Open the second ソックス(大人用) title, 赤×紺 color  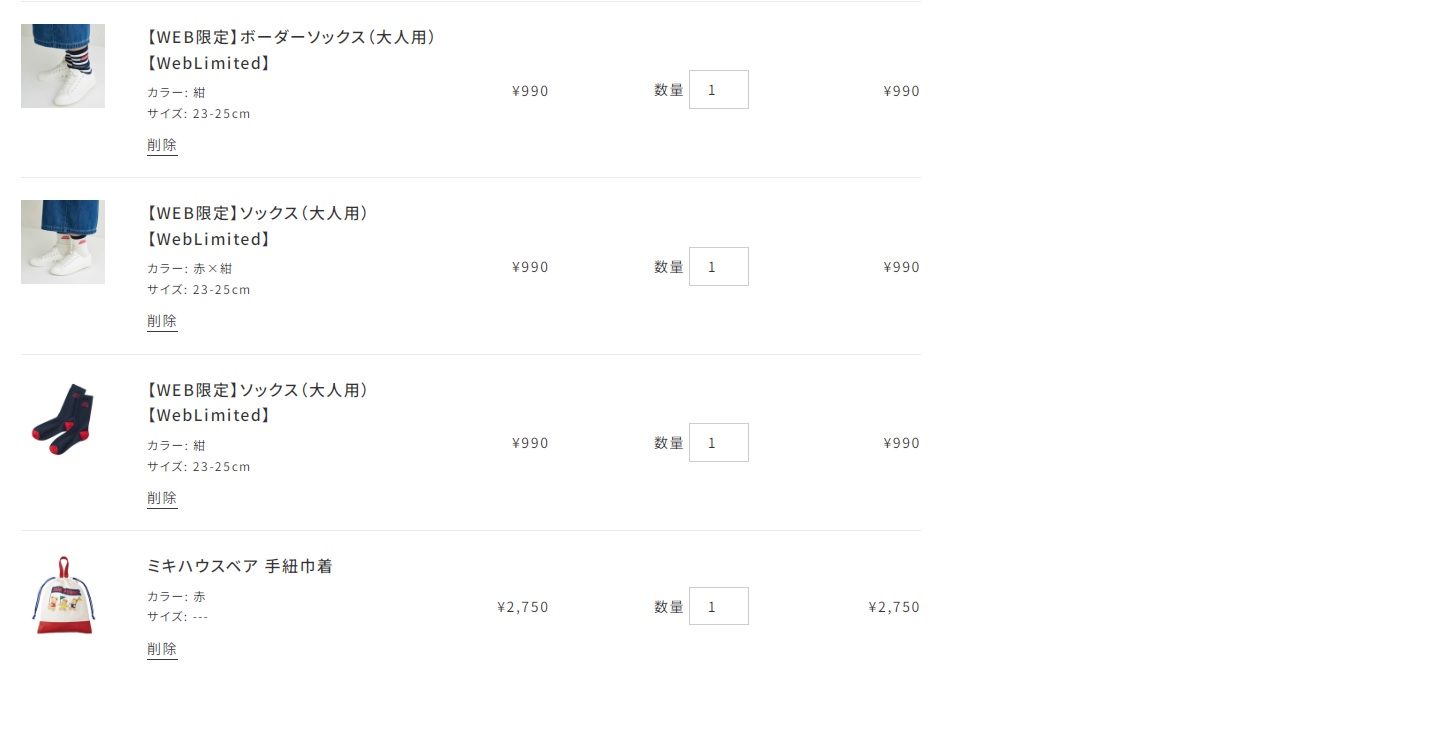(x=258, y=226)
